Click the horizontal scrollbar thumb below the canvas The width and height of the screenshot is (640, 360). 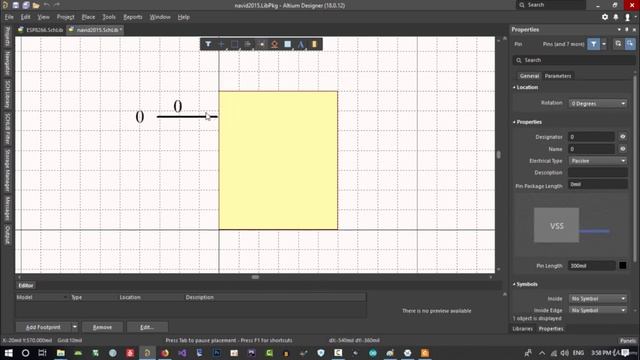pyautogui.click(x=255, y=277)
